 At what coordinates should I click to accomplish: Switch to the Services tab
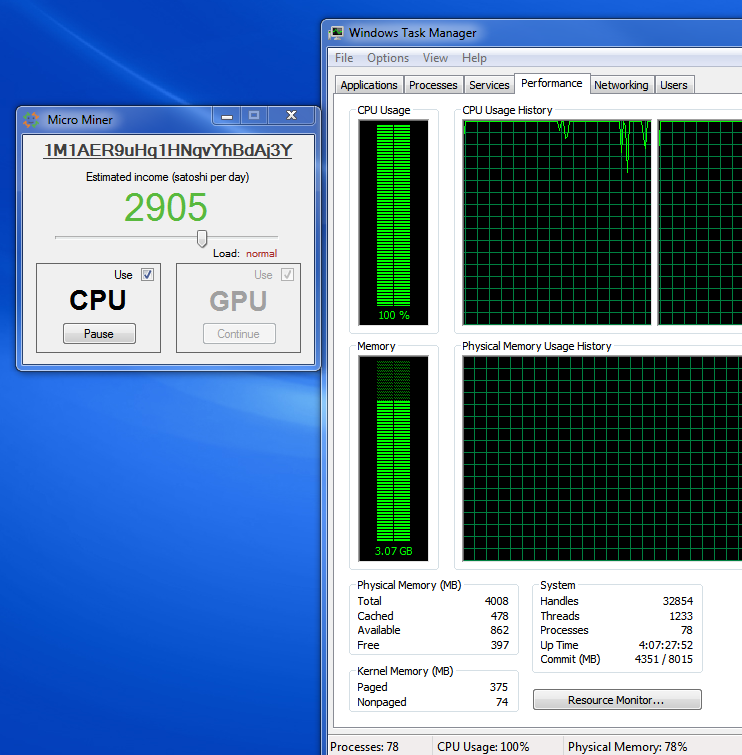tap(489, 85)
